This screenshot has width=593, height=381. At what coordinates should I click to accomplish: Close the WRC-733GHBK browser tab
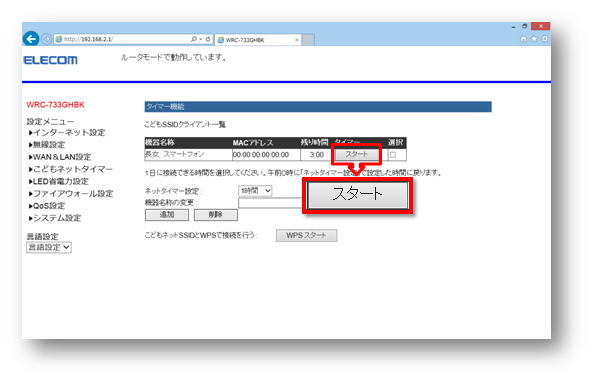[x=297, y=40]
